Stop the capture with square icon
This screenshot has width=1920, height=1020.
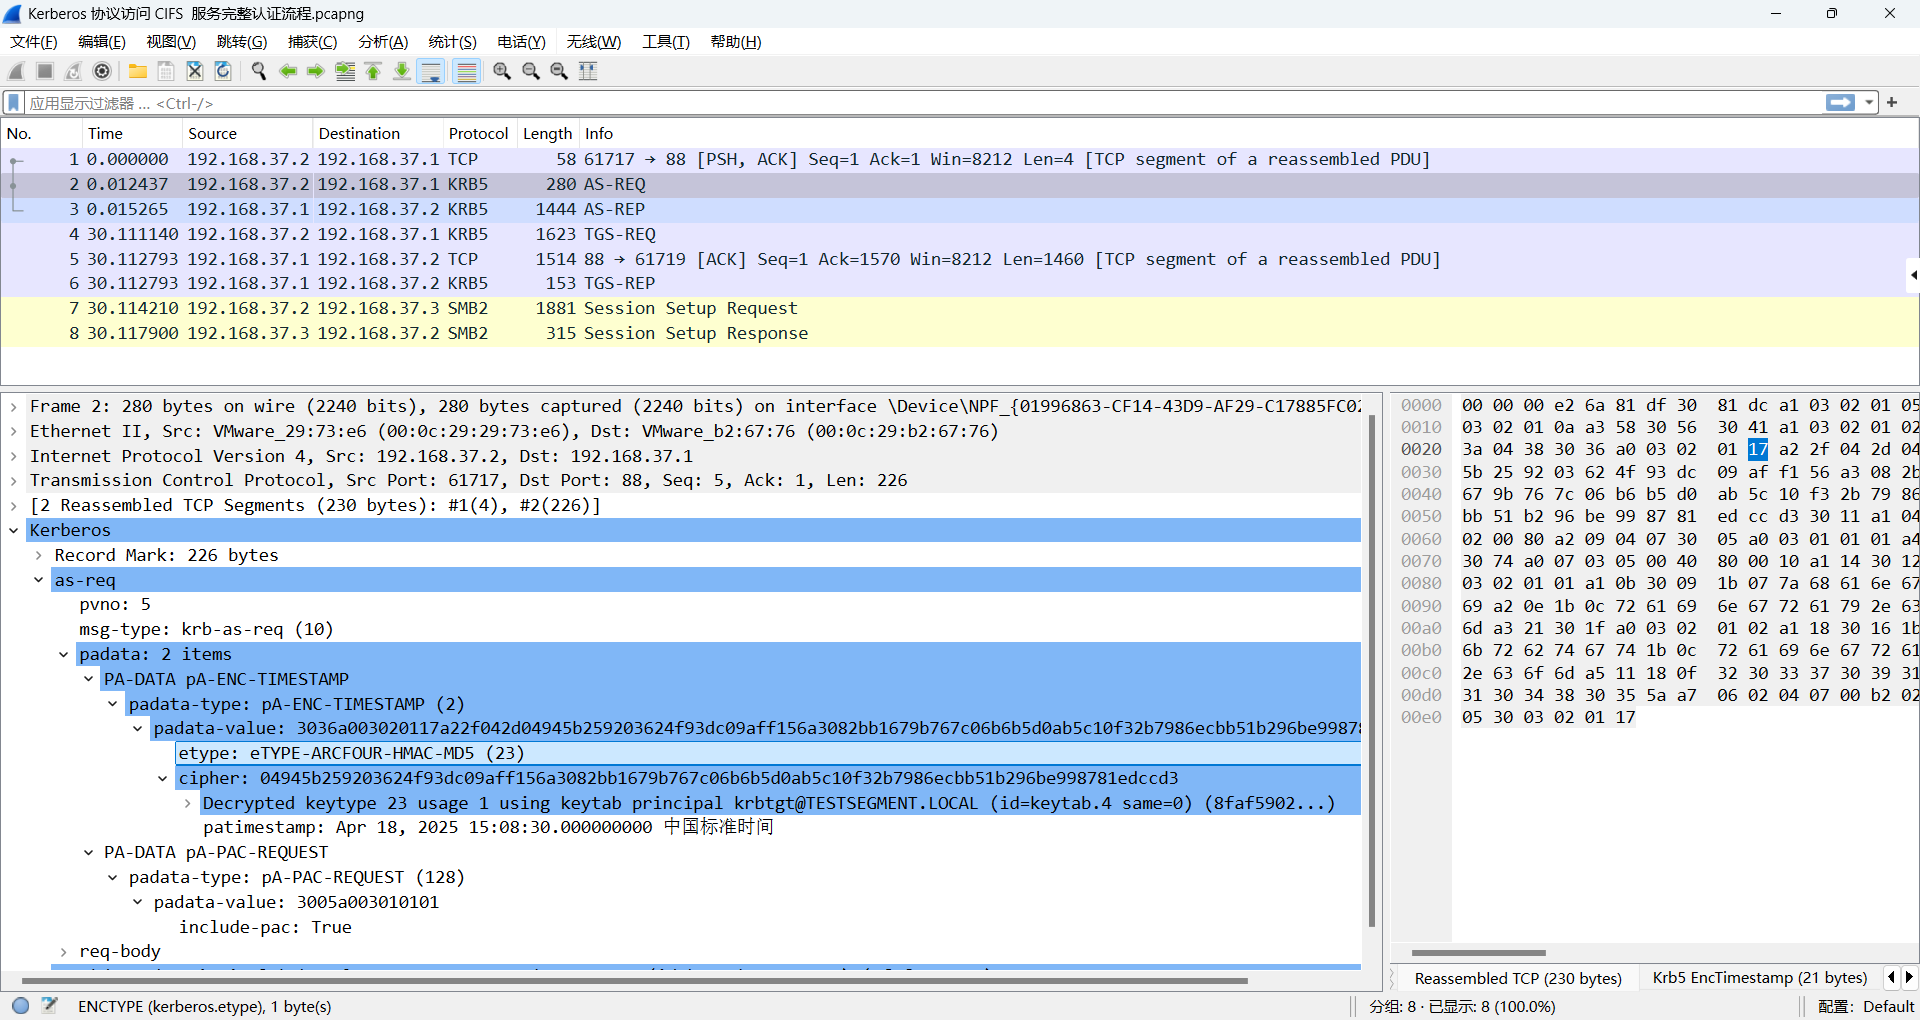pos(45,71)
